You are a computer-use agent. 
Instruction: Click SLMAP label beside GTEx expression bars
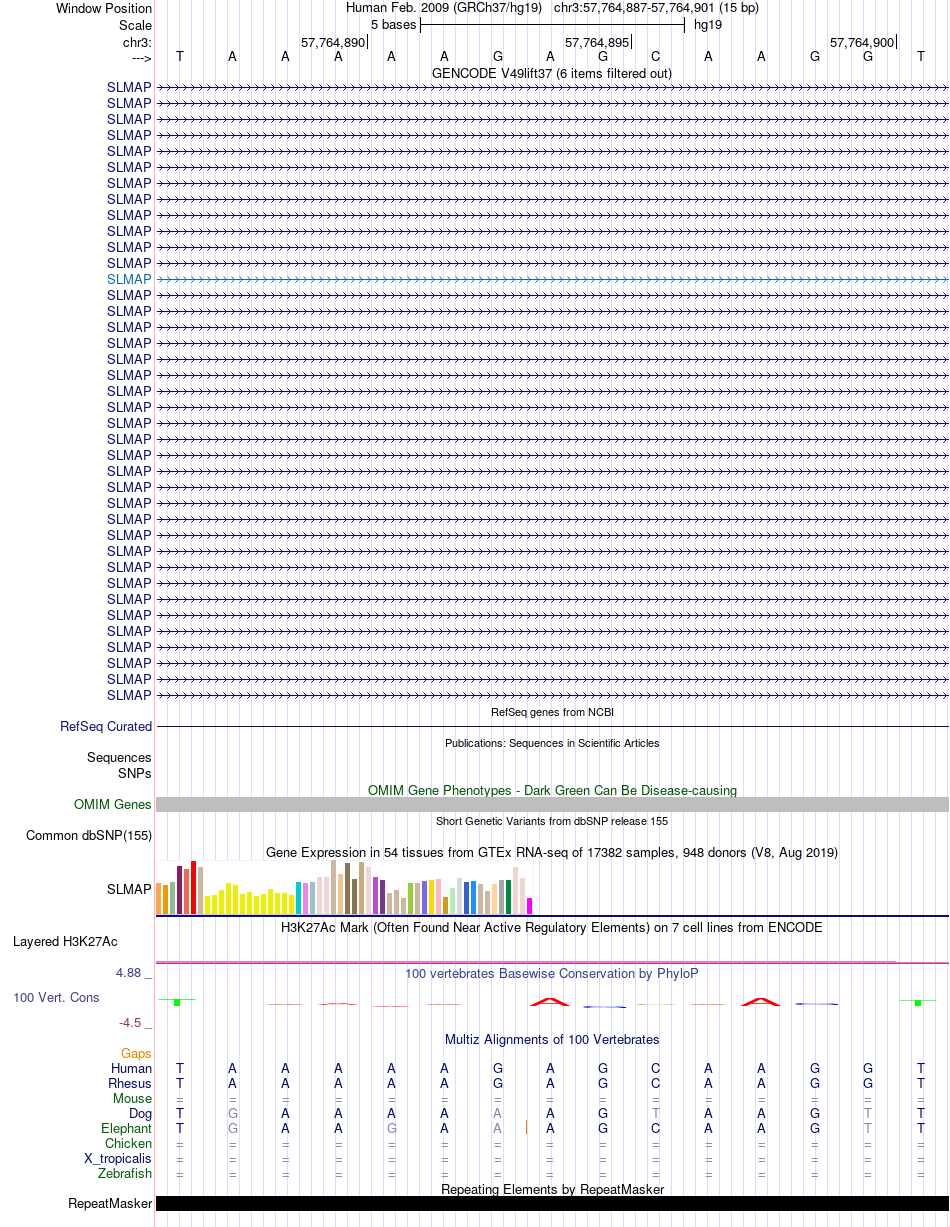pos(129,889)
